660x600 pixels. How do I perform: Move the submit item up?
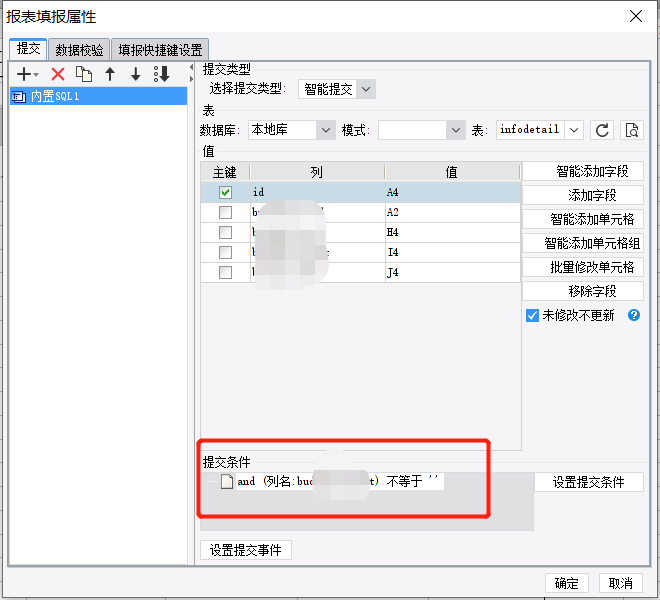click(x=110, y=74)
